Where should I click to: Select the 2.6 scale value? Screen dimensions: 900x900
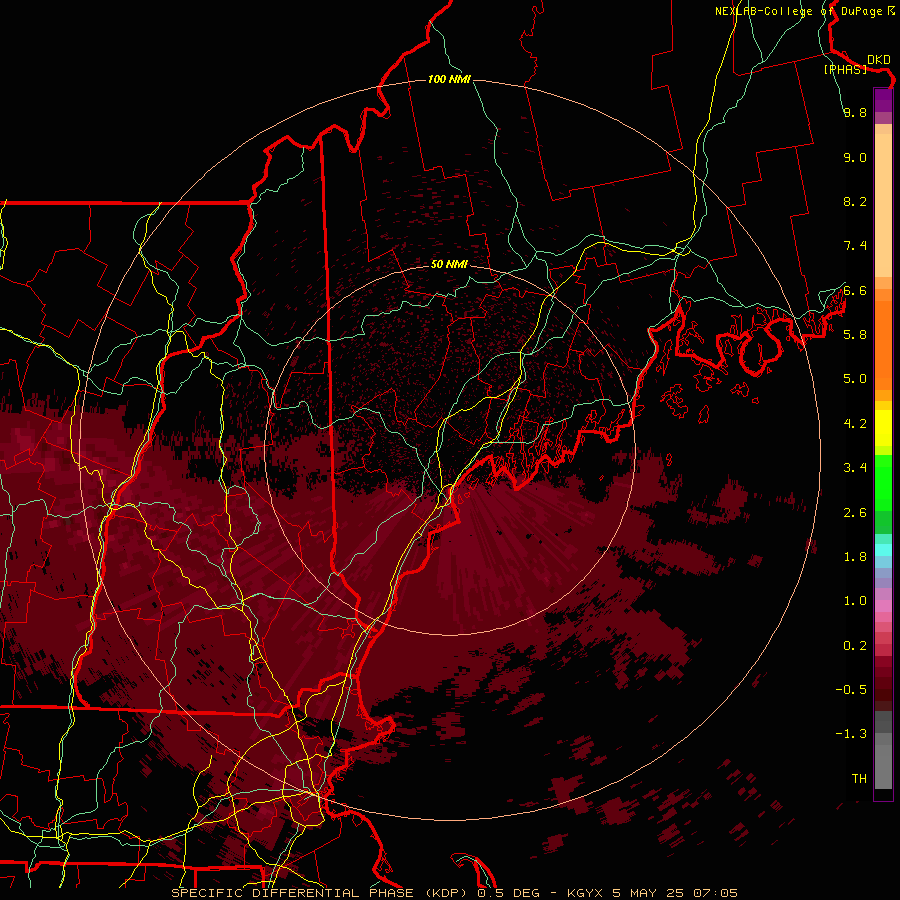click(x=855, y=513)
